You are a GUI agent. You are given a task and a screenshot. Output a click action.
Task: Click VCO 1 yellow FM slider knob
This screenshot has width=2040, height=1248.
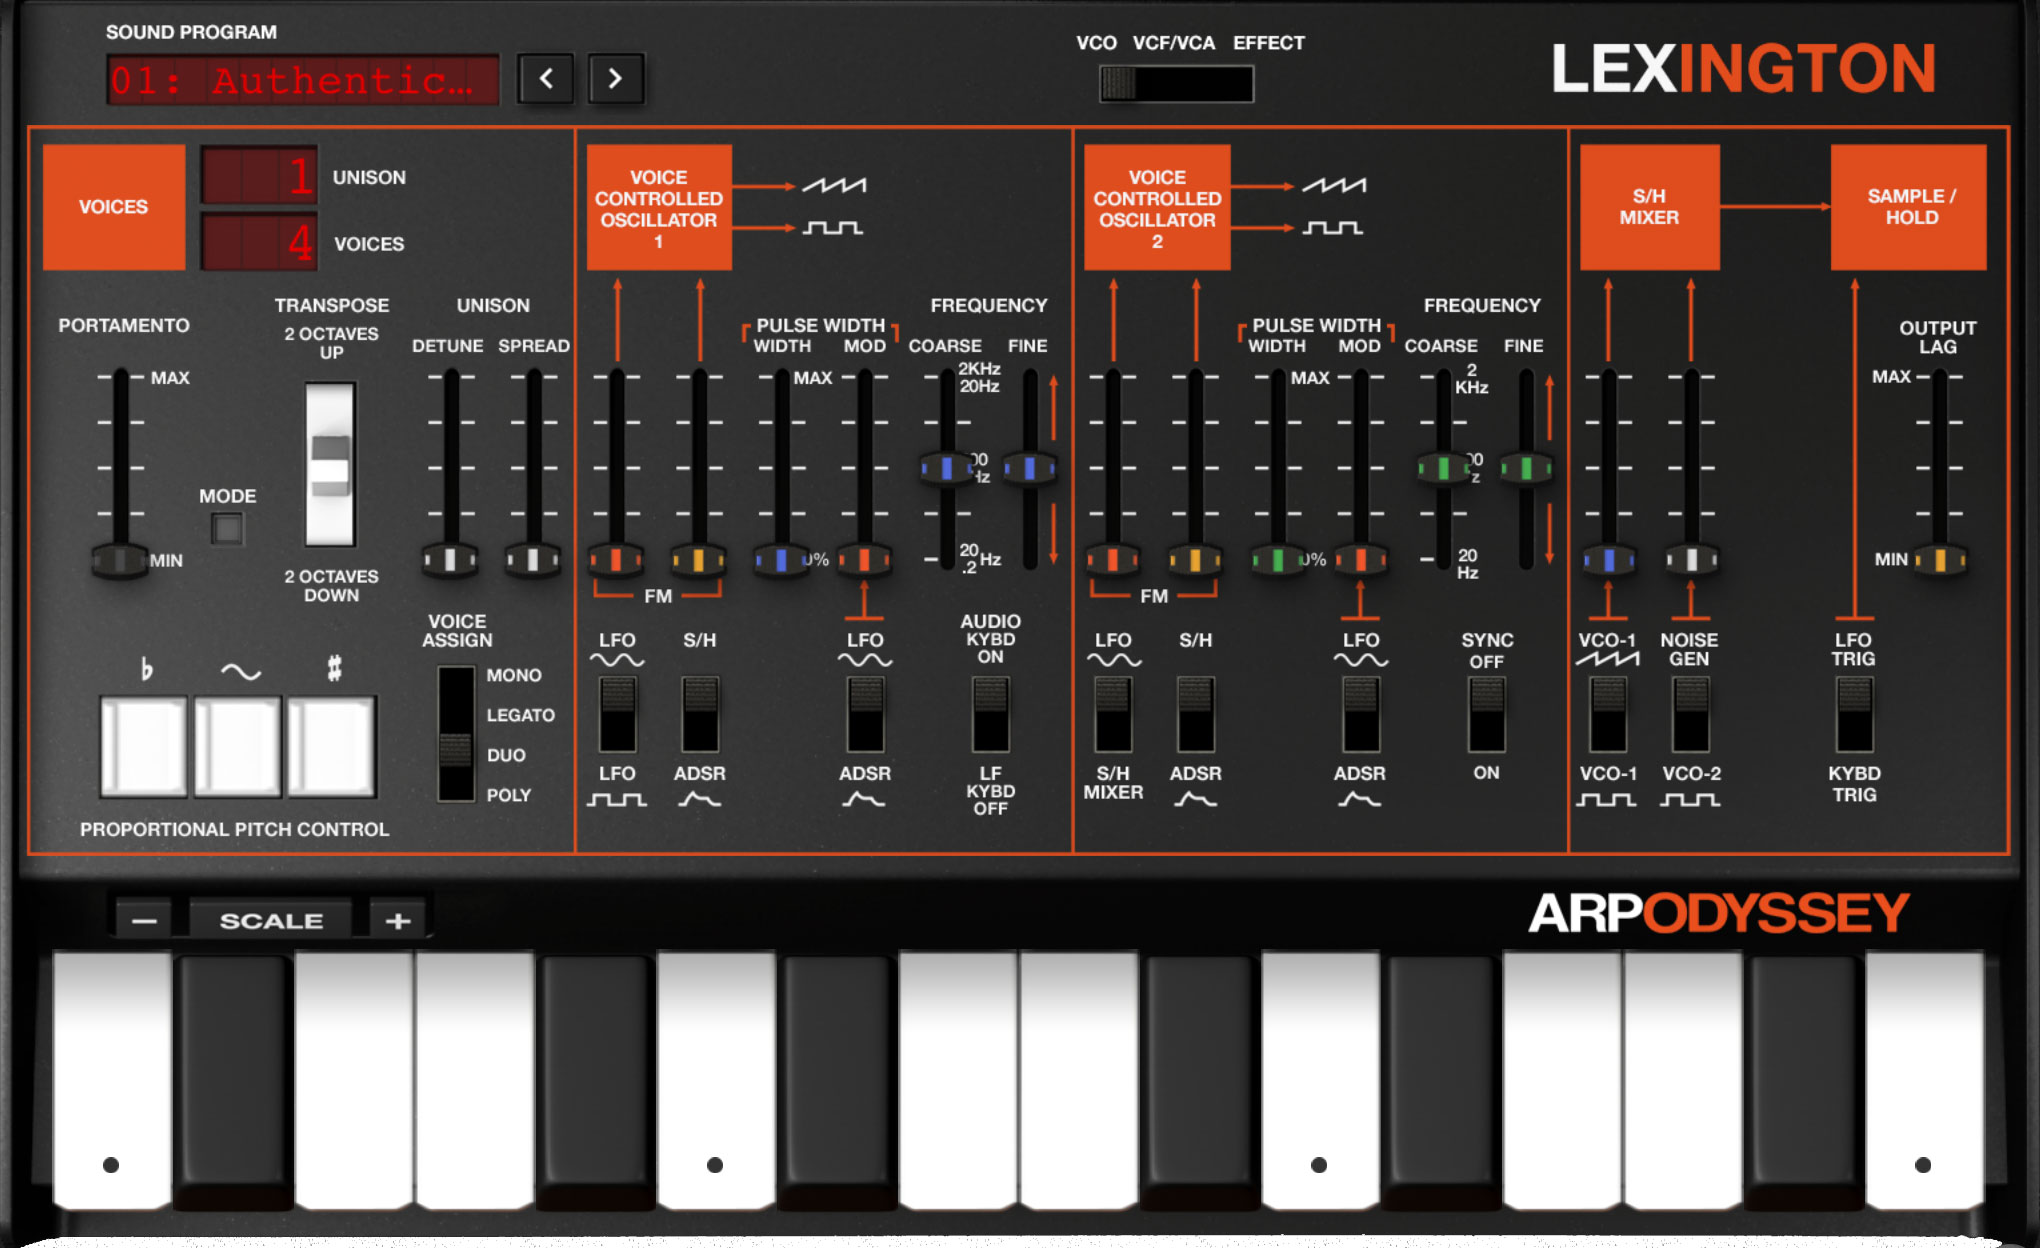coord(699,560)
